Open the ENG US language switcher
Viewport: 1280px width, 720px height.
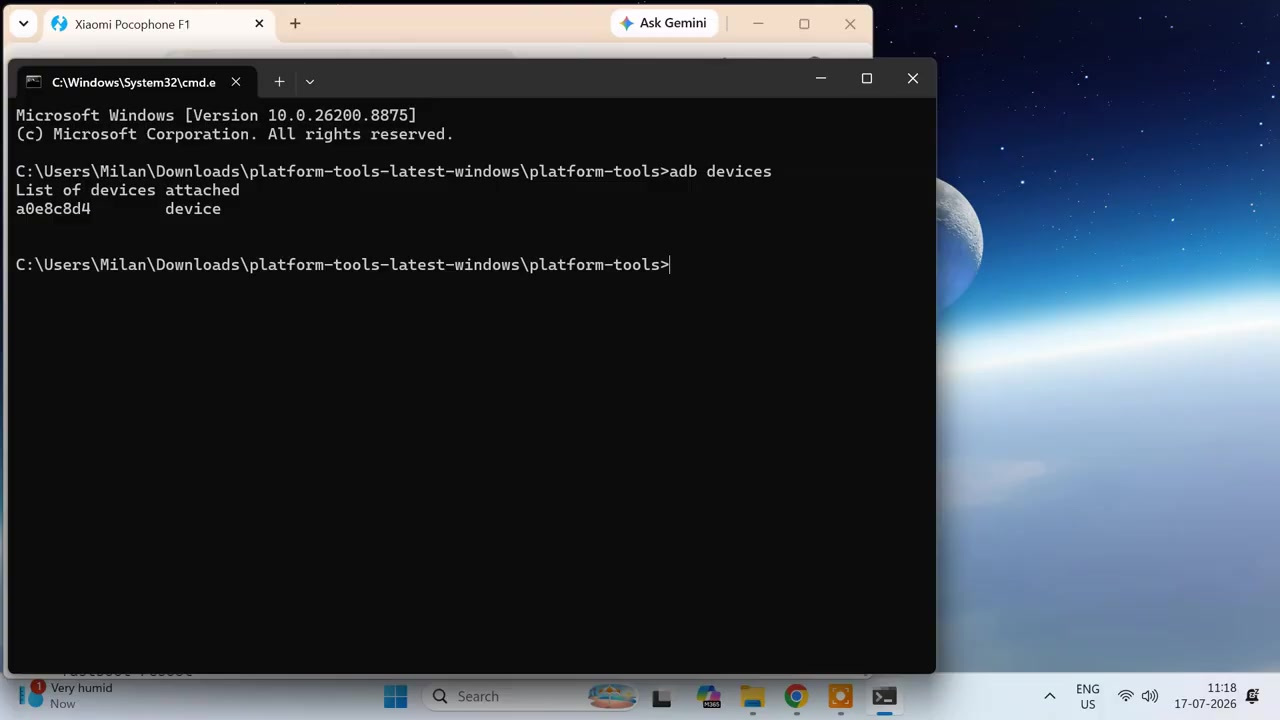(1088, 696)
